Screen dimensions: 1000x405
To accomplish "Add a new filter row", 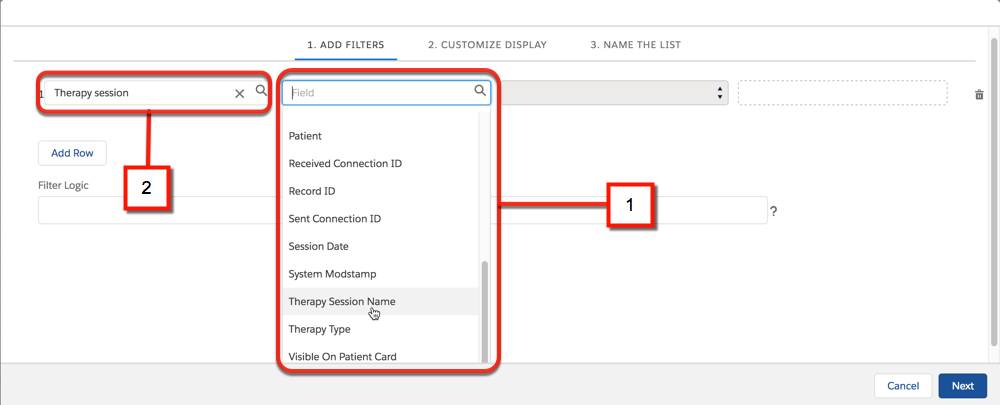I will point(72,153).
